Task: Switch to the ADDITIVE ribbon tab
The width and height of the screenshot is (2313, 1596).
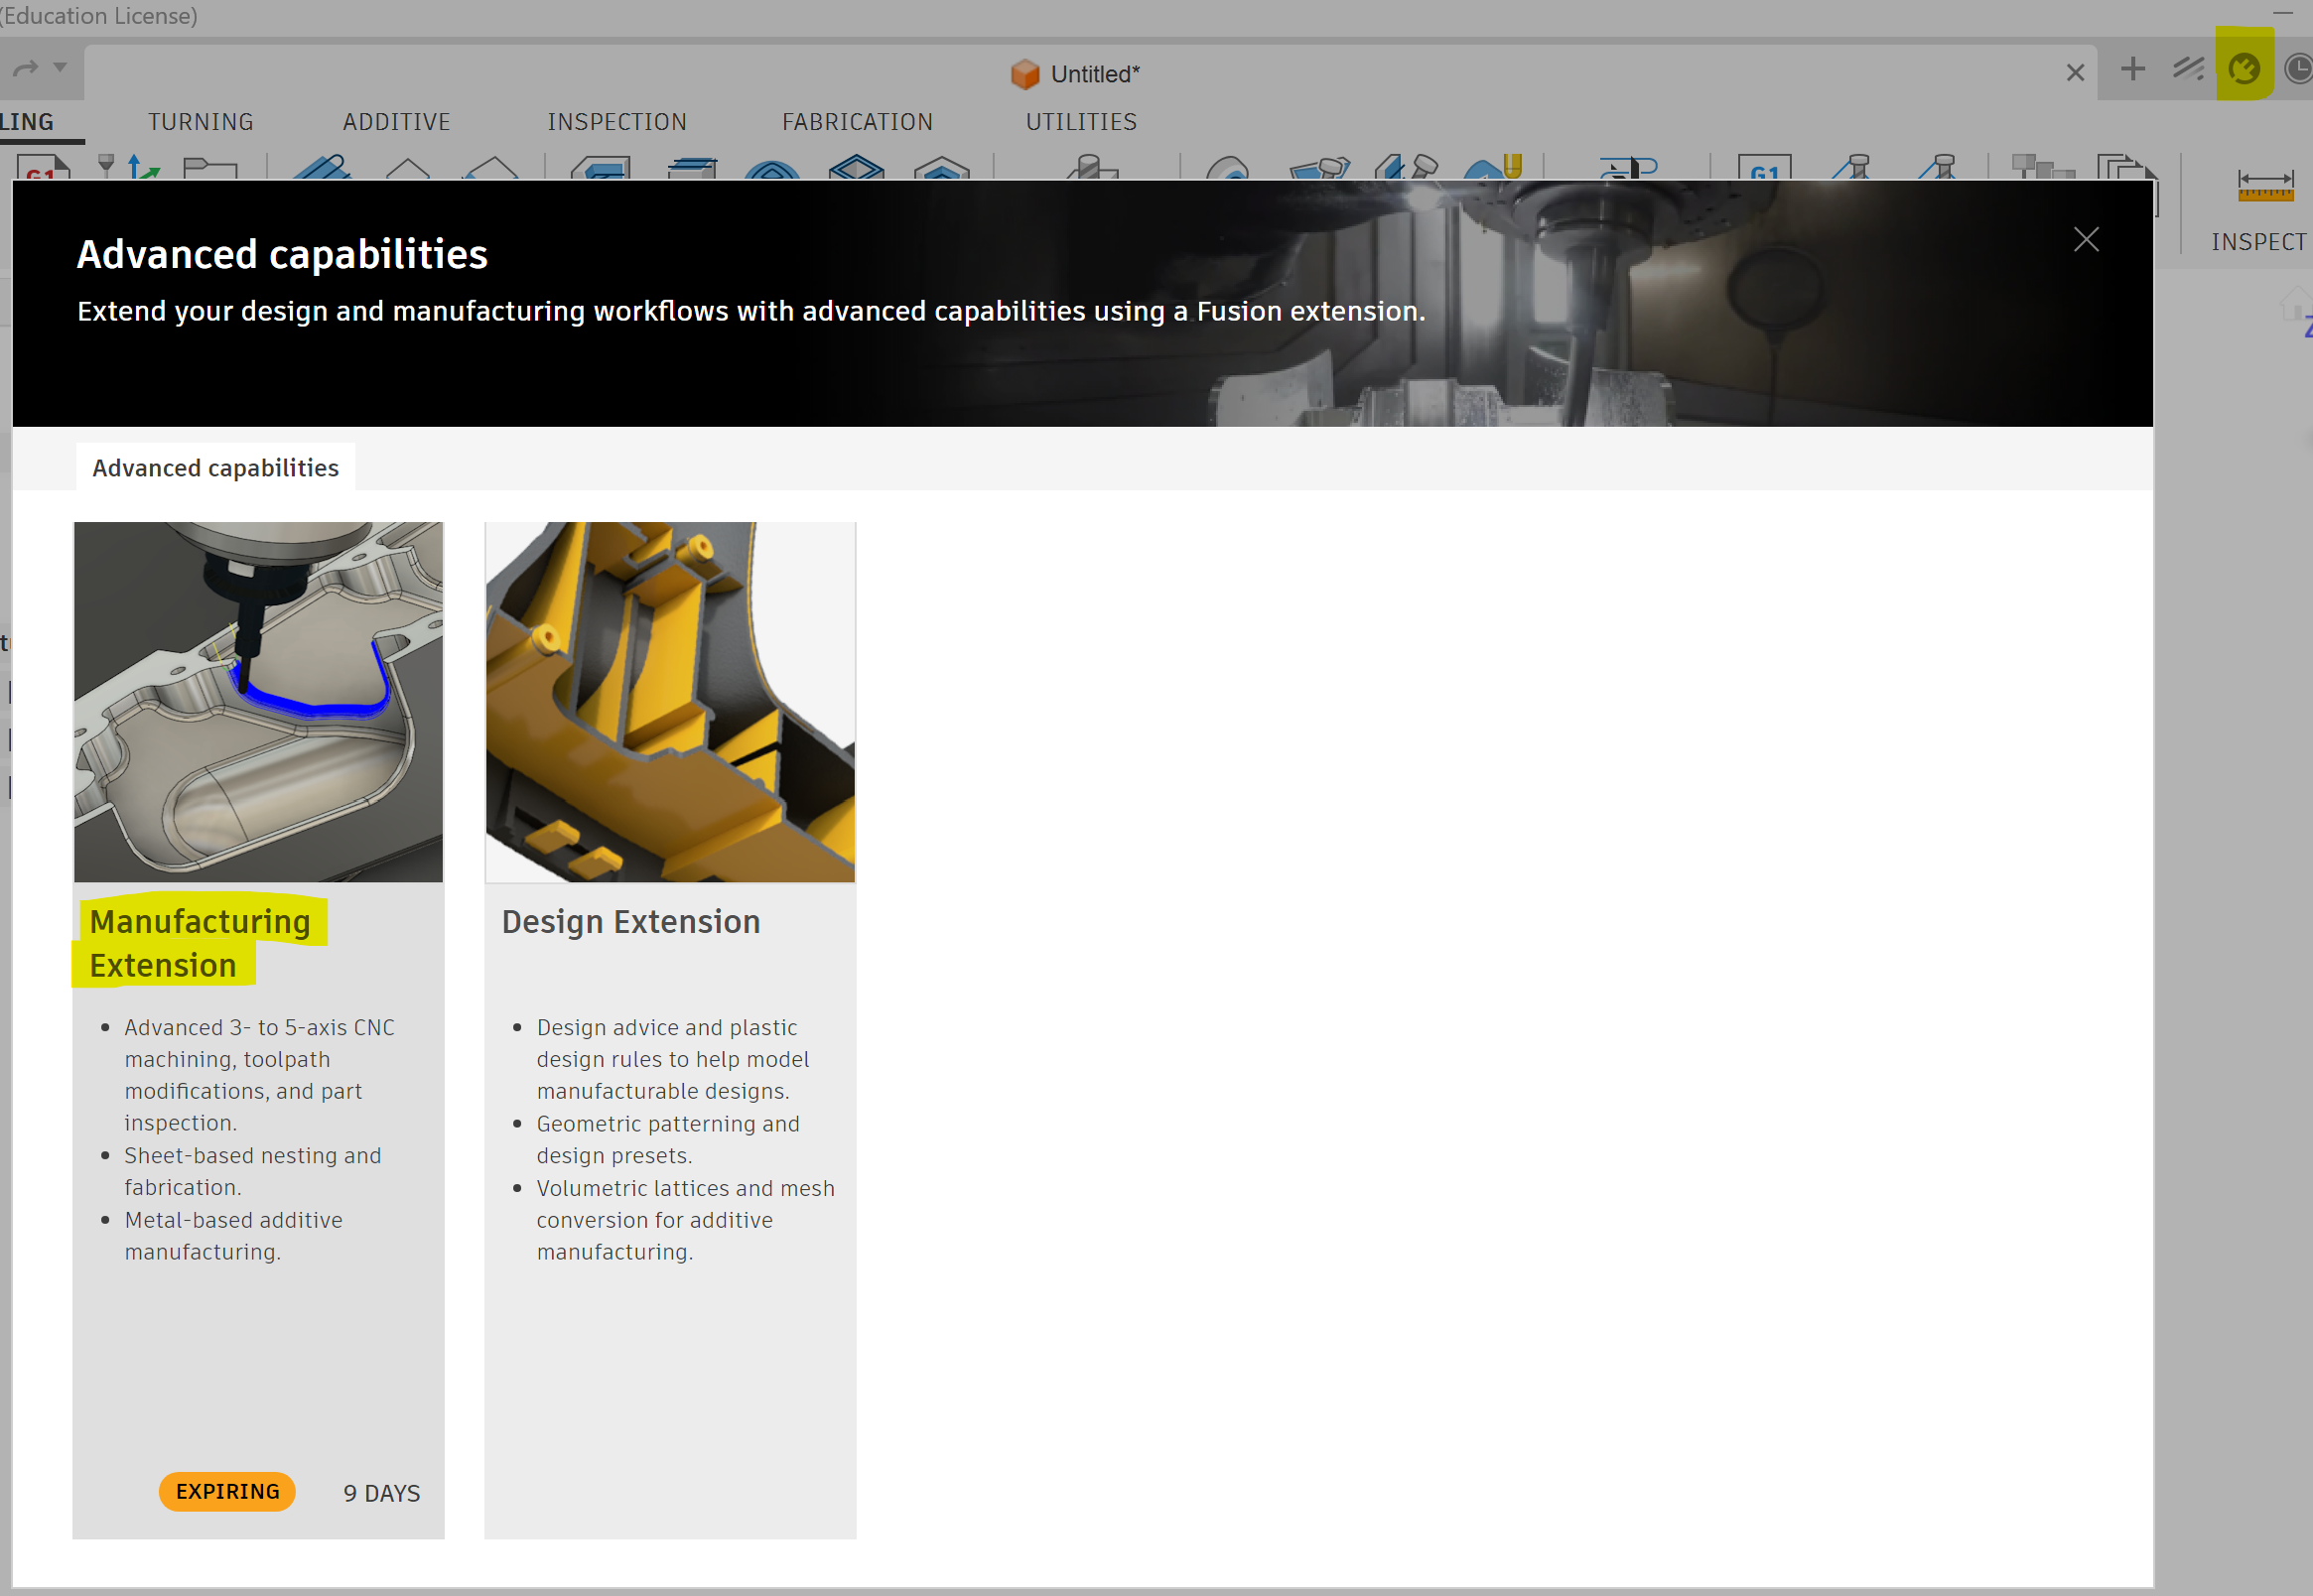Action: (397, 122)
